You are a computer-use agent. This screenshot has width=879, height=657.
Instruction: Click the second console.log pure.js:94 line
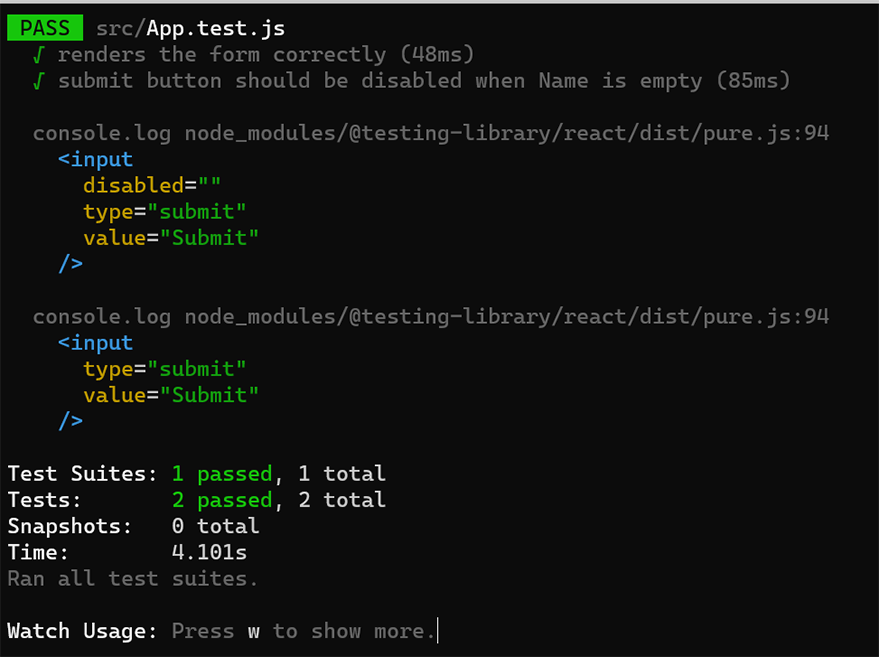point(431,317)
